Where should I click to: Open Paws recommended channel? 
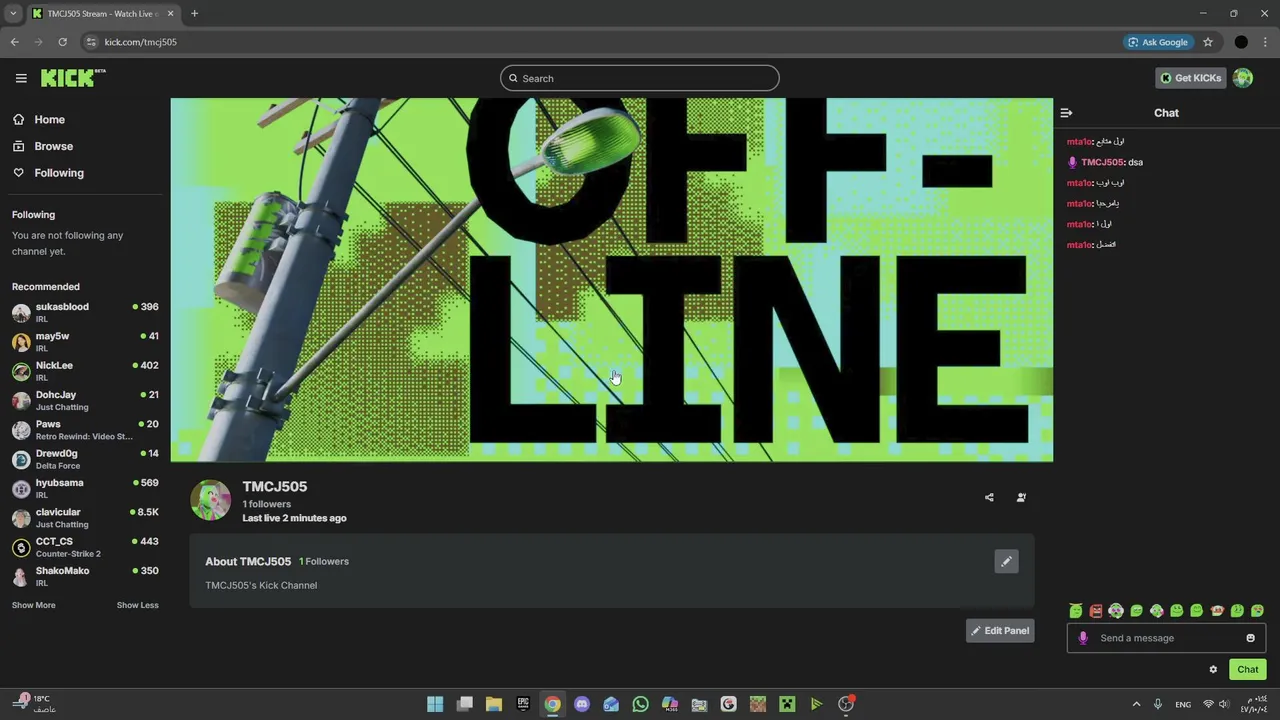click(x=85, y=430)
